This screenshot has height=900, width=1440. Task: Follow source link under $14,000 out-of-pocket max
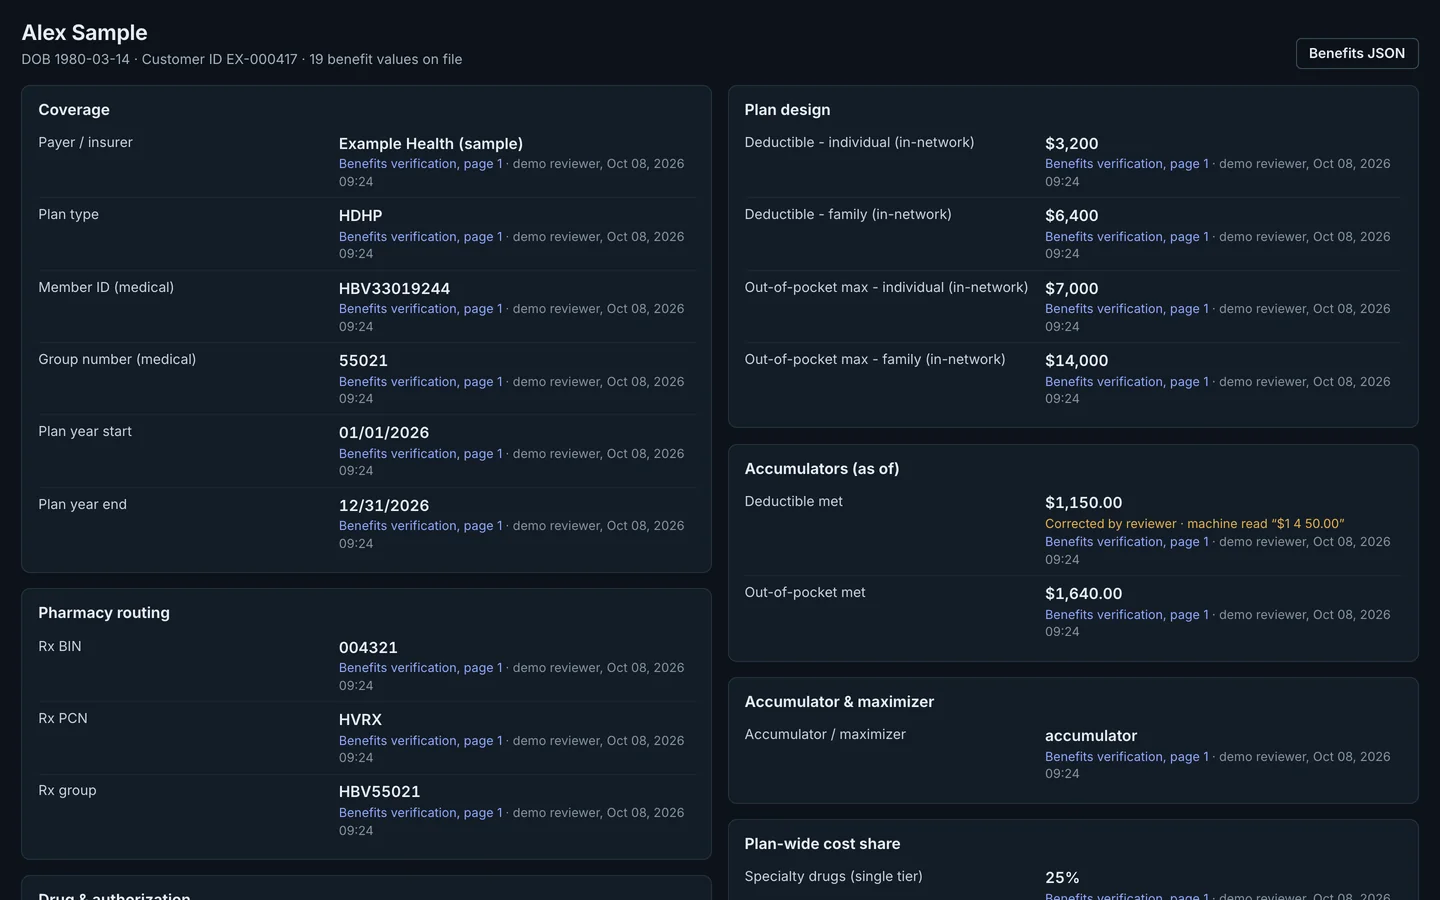[1127, 382]
